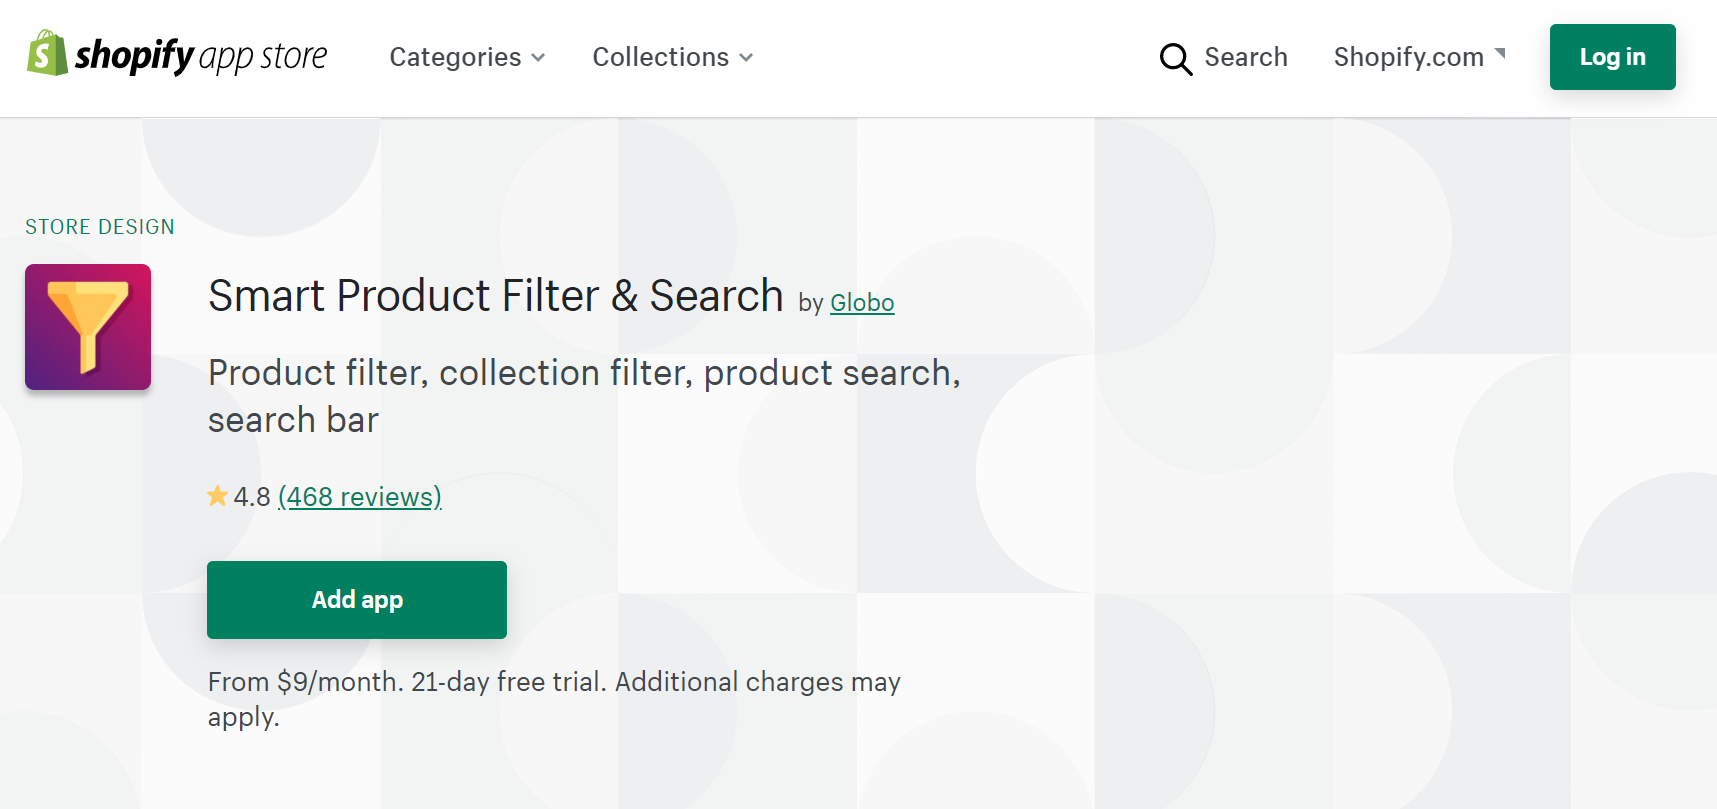Open the 468 reviews link
1717x809 pixels.
point(359,497)
